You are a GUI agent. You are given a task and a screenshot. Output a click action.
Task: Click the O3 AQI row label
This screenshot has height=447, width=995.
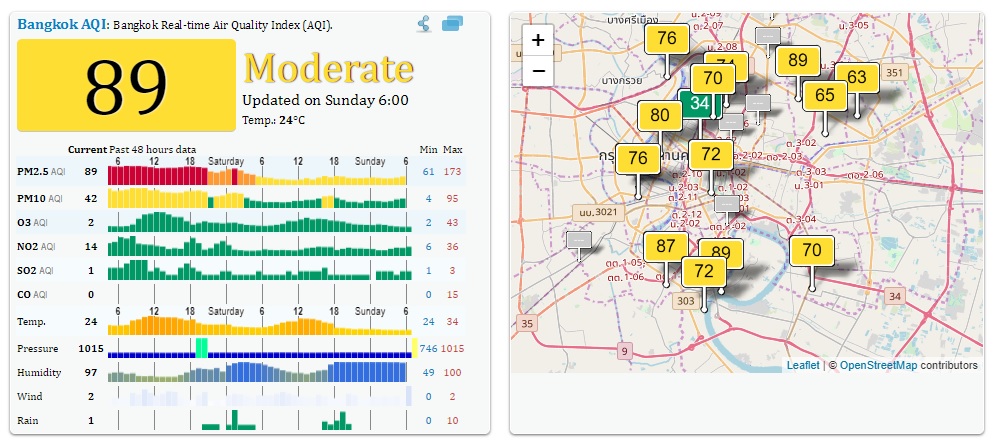(32, 222)
